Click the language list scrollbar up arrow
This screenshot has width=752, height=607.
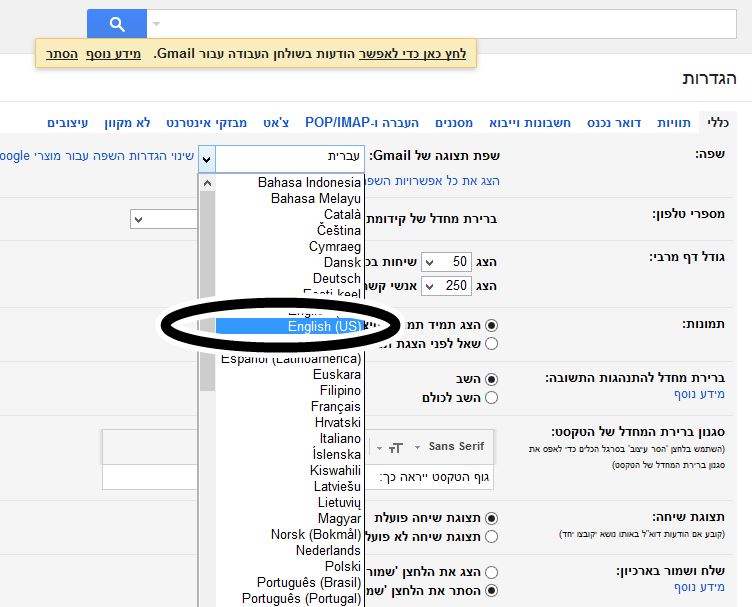pyautogui.click(x=206, y=183)
